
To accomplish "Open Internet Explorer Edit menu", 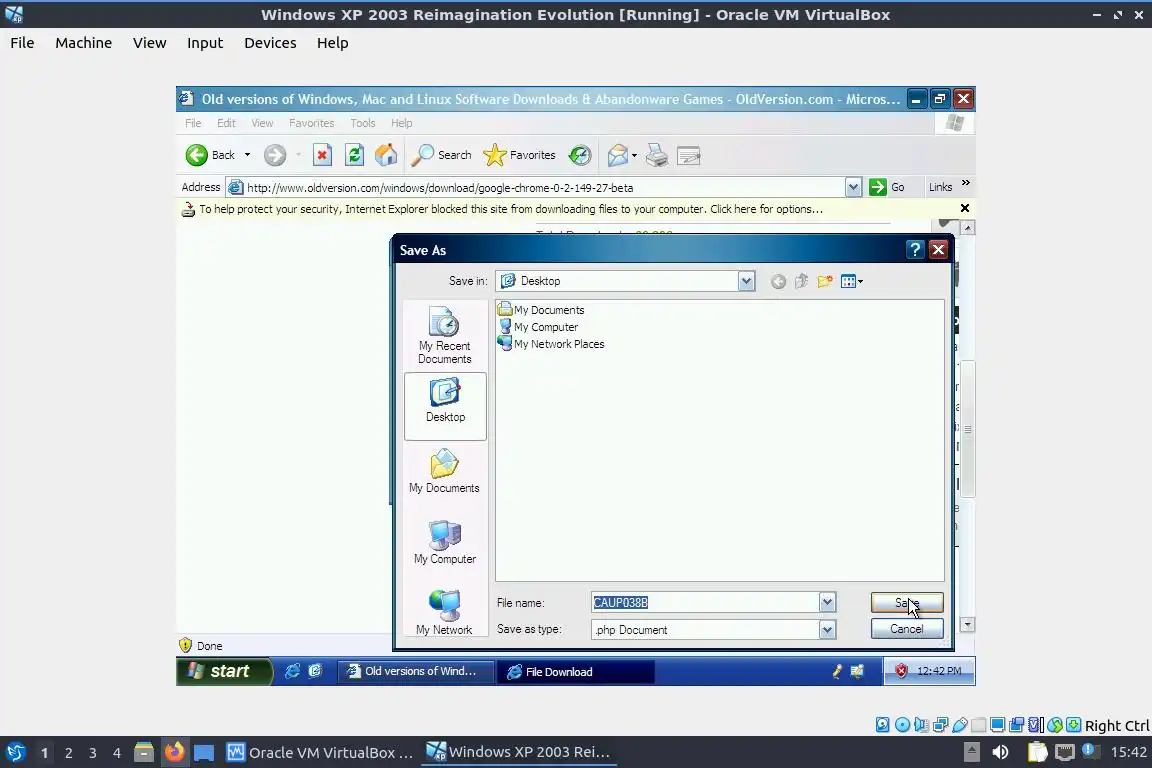I will (226, 123).
